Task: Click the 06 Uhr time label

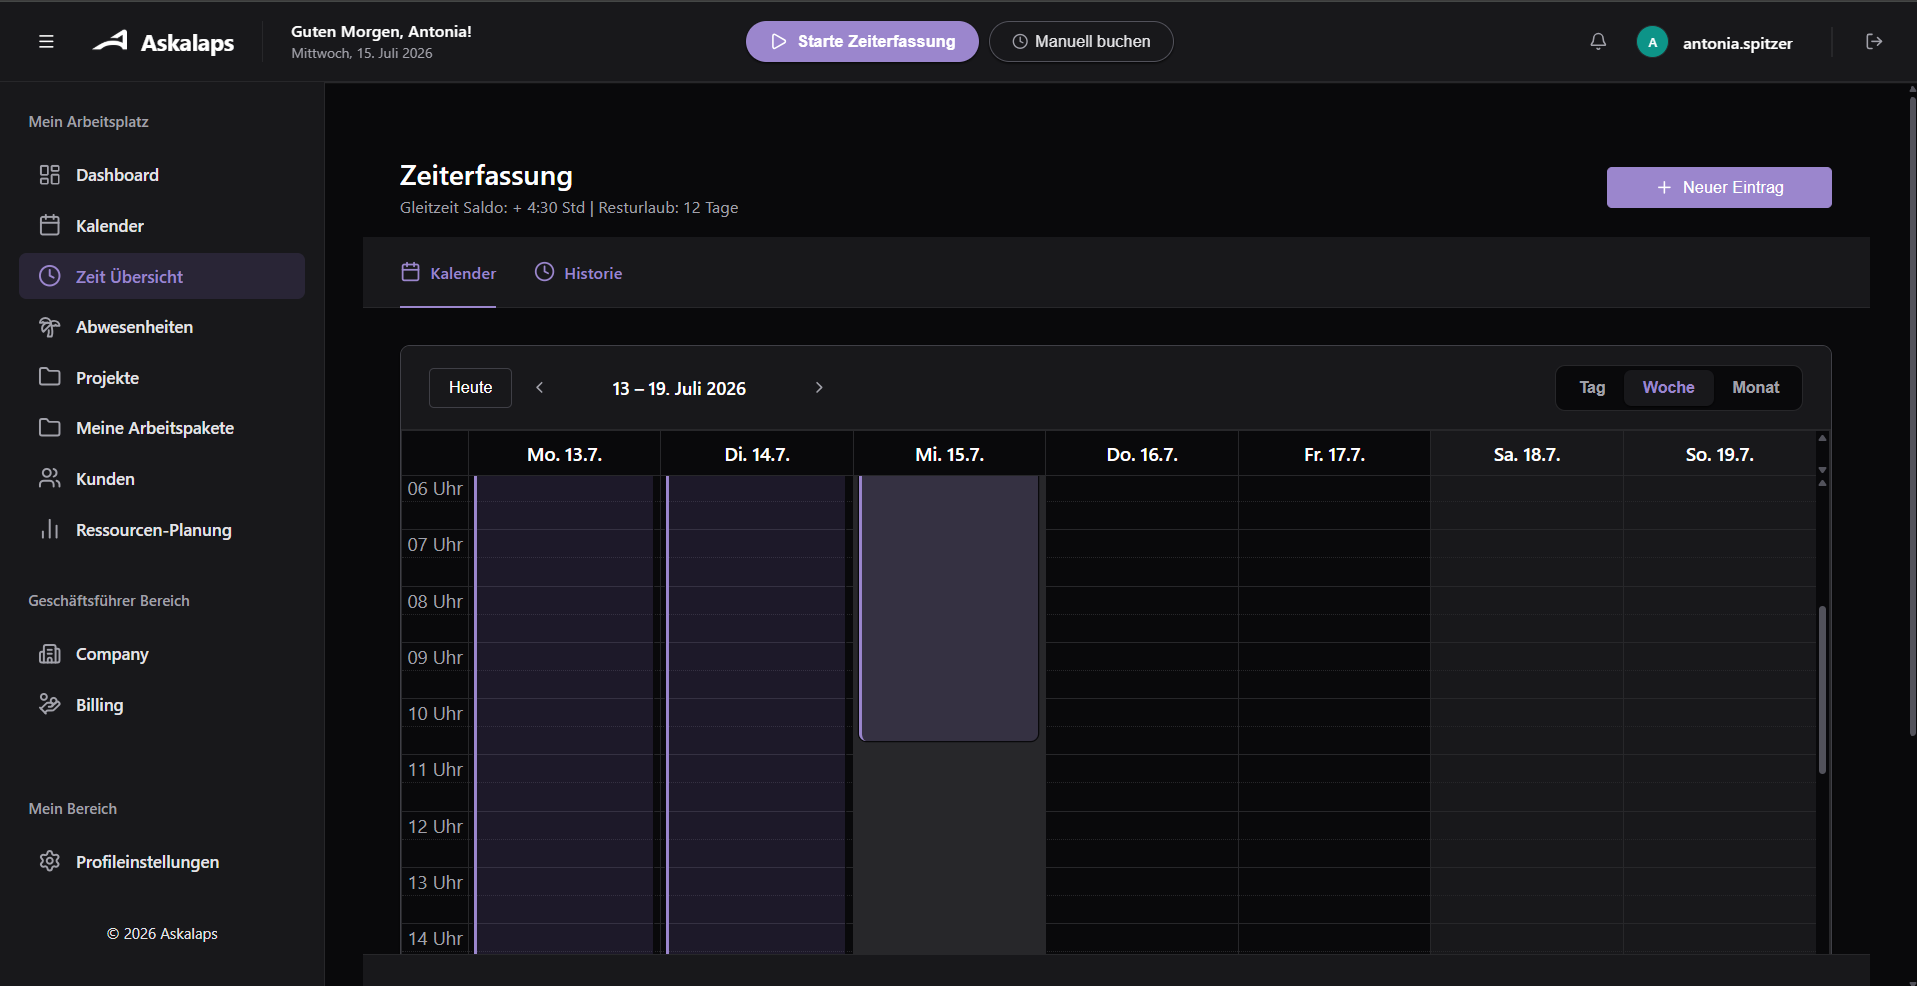Action: pos(435,489)
